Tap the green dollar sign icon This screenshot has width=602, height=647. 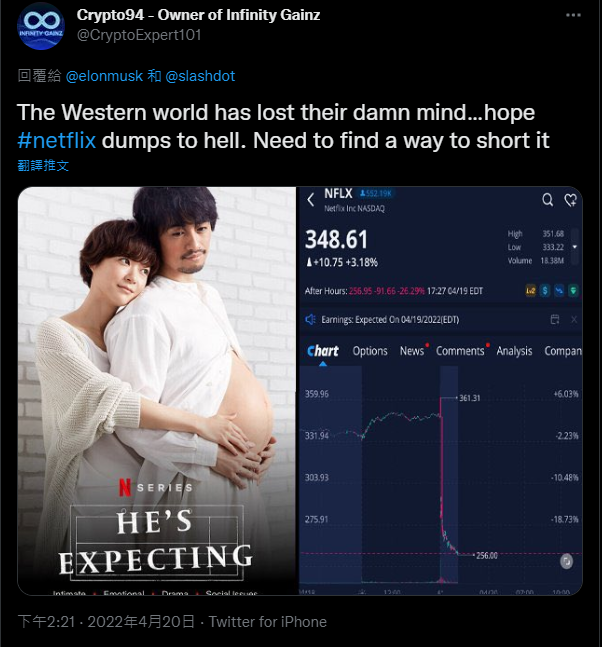click(x=545, y=291)
